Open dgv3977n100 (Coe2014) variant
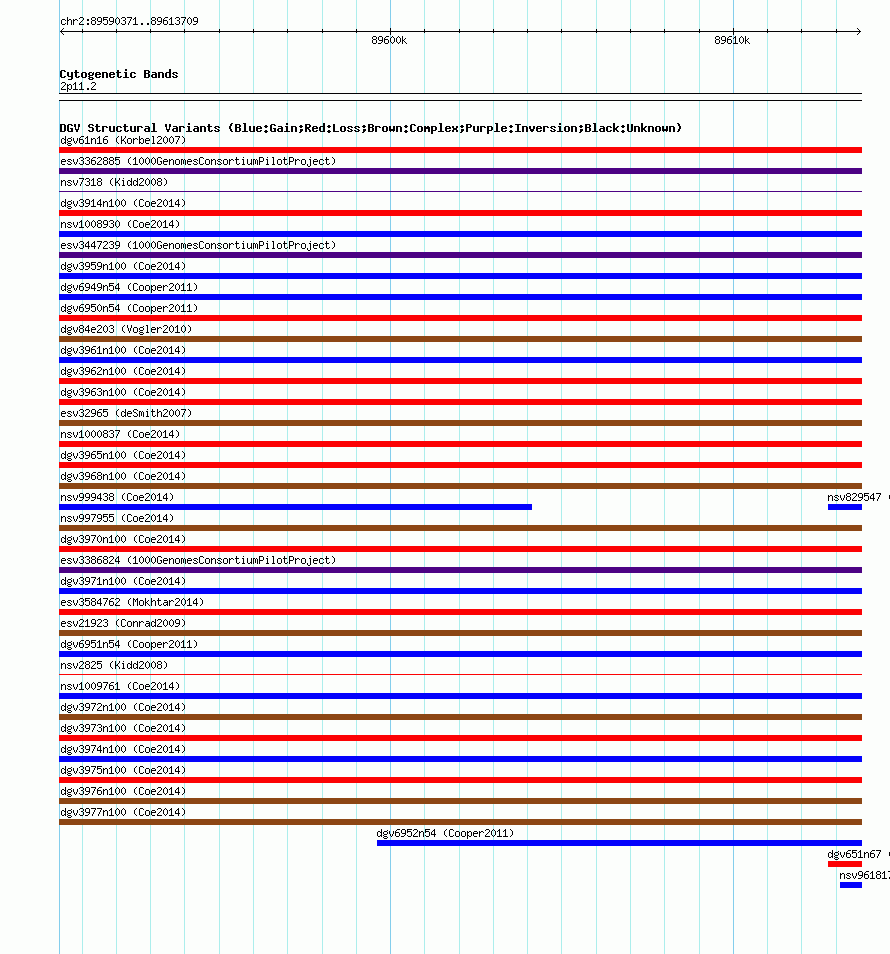 click(x=123, y=812)
